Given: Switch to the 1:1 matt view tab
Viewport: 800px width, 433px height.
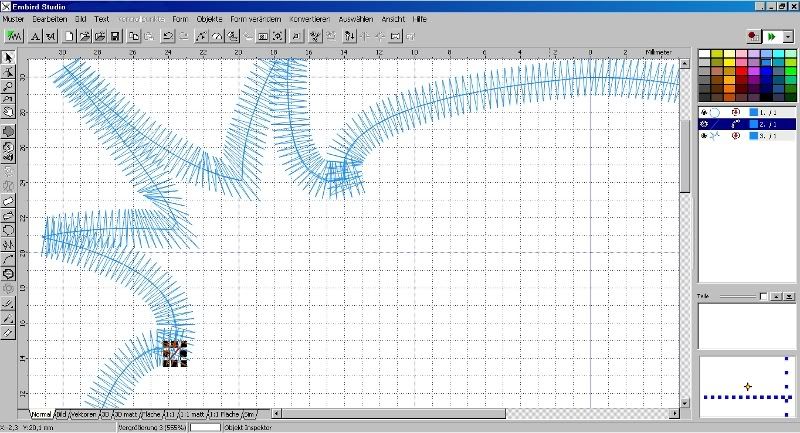Looking at the screenshot, I should click(x=193, y=415).
